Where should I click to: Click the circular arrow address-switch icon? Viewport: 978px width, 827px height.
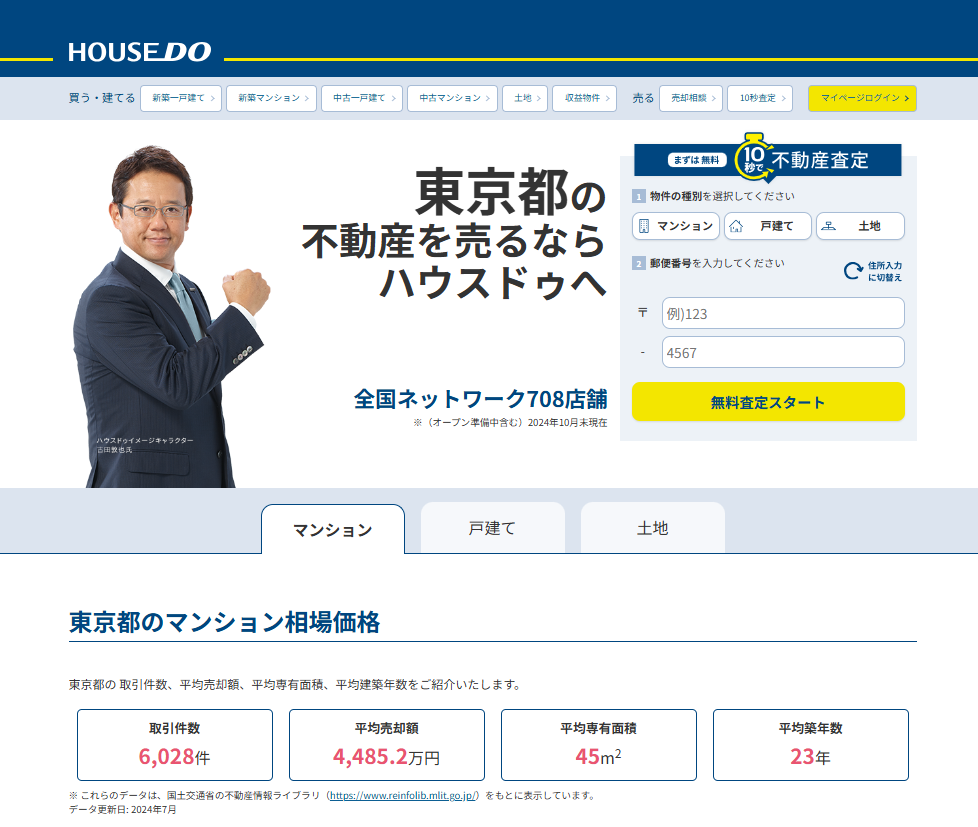click(853, 271)
